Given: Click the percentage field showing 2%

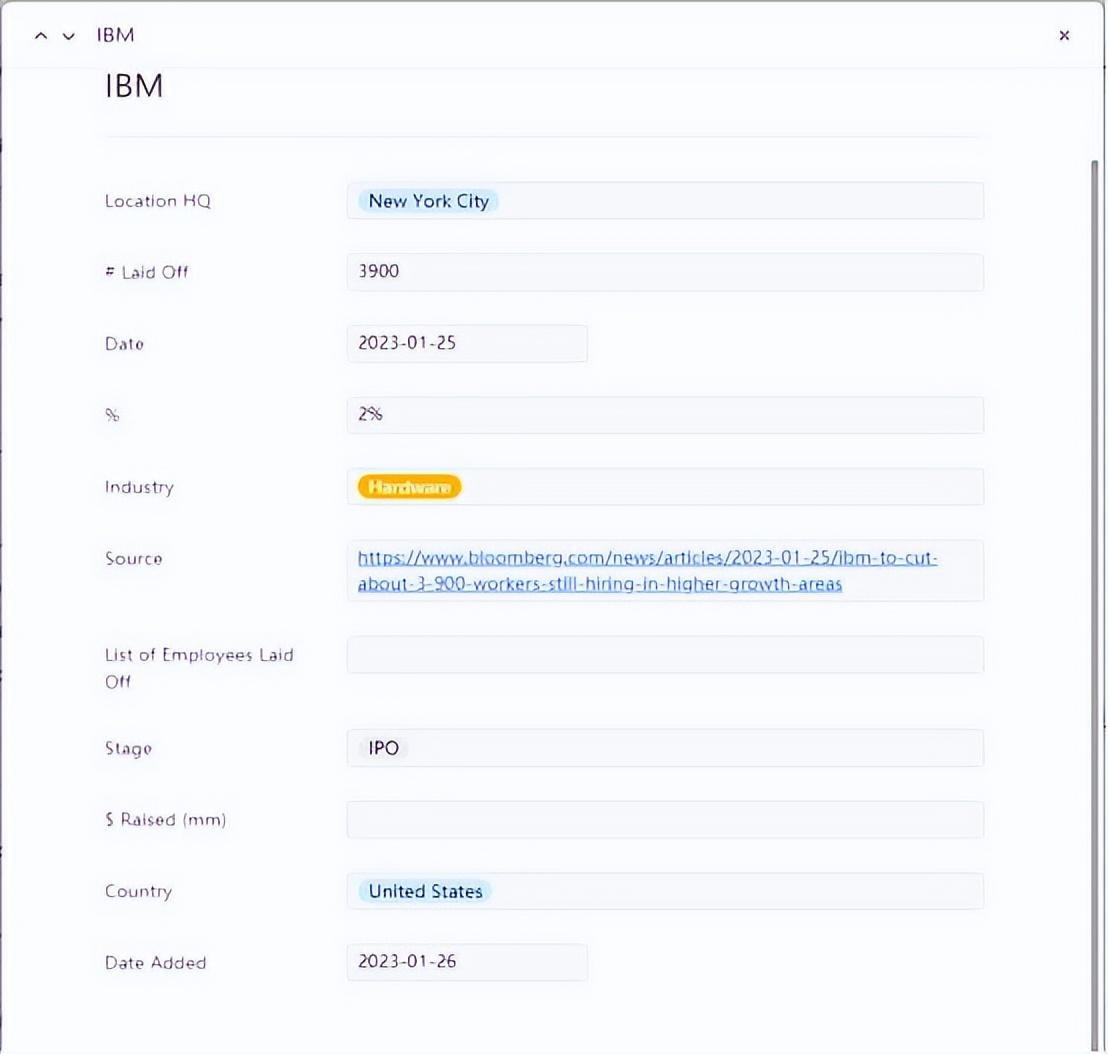Looking at the screenshot, I should 664,415.
